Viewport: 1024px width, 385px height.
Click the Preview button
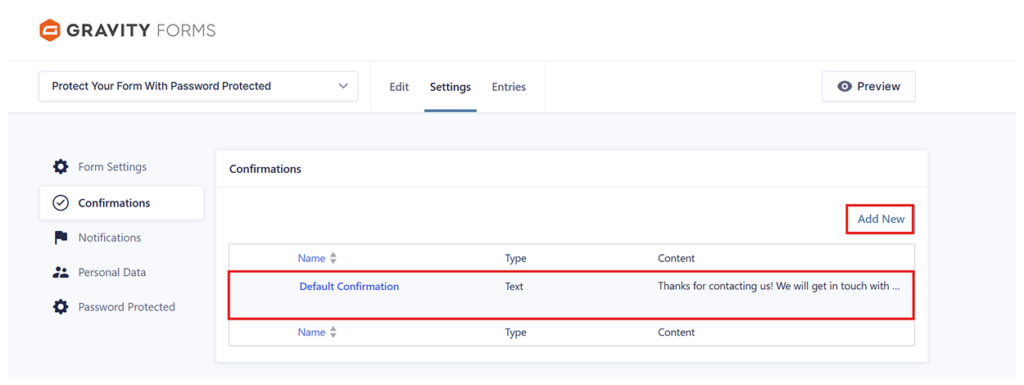(869, 86)
